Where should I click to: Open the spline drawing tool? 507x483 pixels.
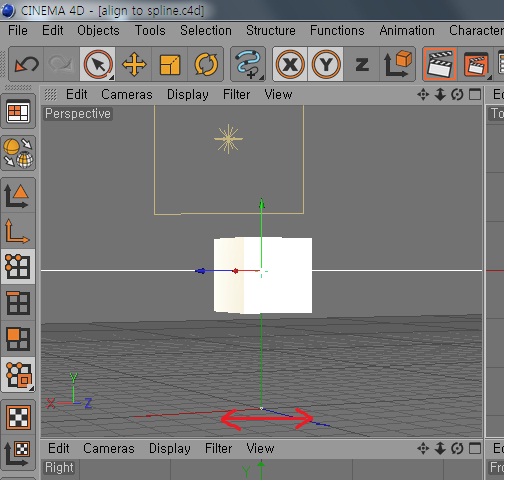248,64
